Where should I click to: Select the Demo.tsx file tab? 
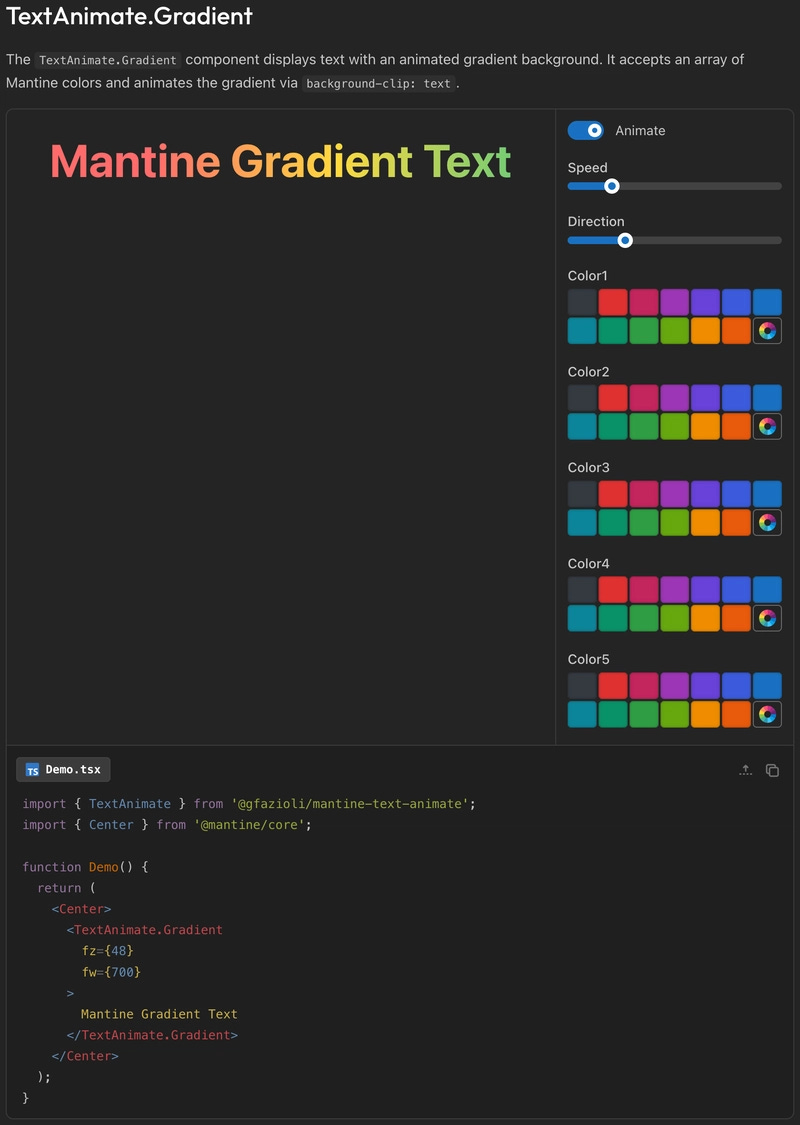(x=63, y=769)
